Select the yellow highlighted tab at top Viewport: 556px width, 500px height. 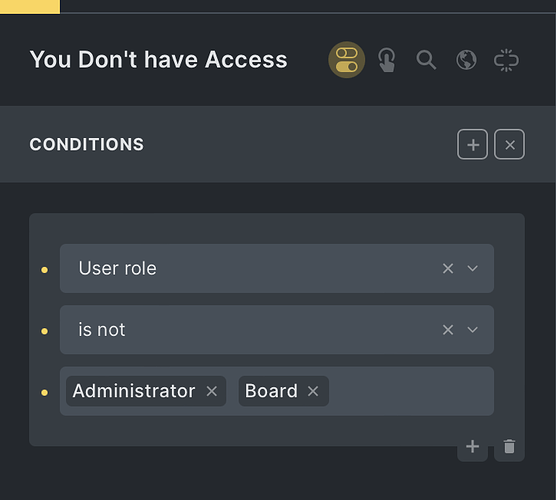30,7
